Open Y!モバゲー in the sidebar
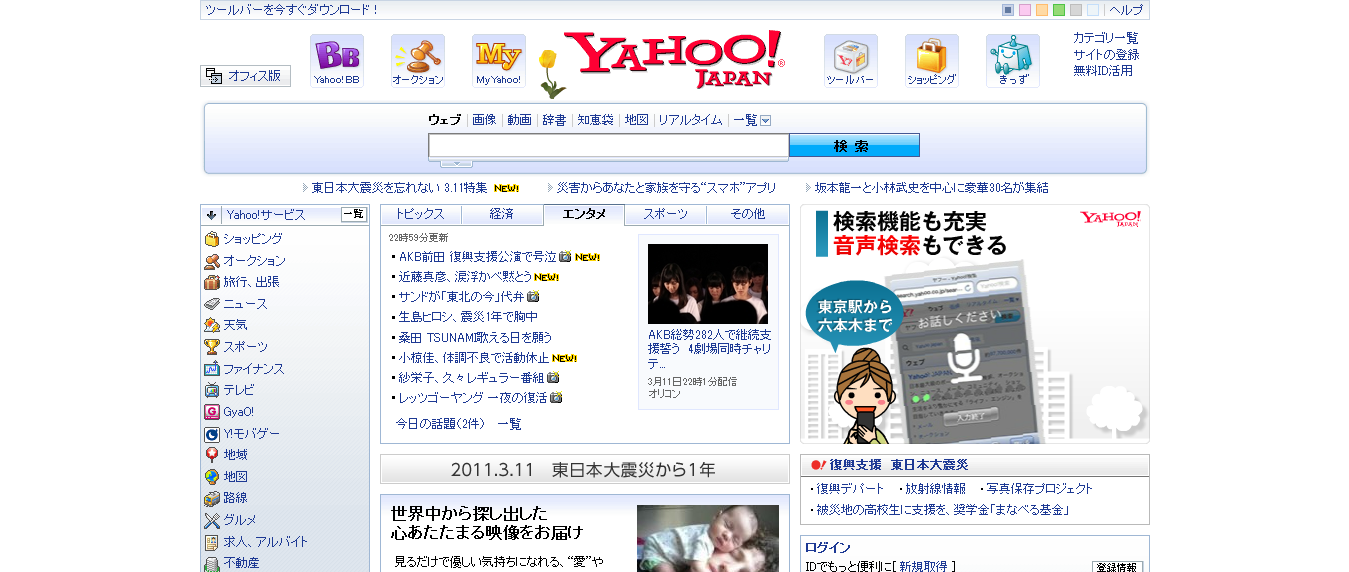 click(251, 434)
